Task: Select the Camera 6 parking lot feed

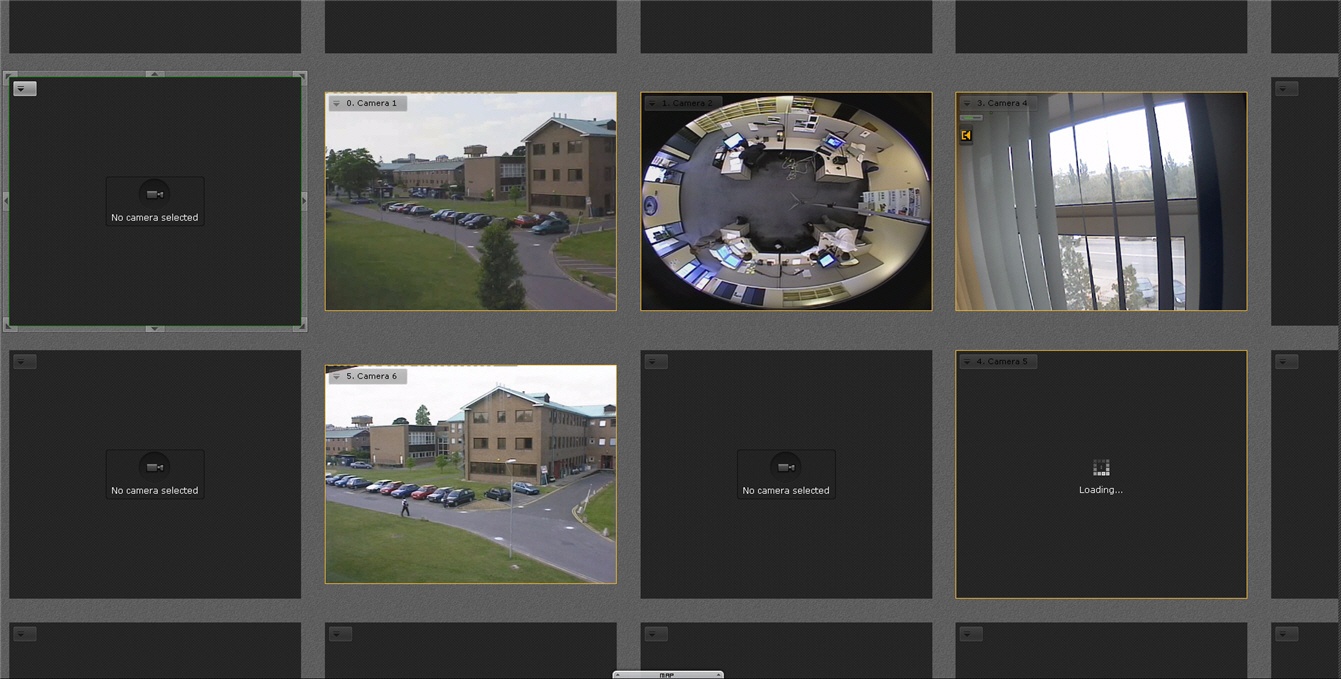Action: [470, 474]
